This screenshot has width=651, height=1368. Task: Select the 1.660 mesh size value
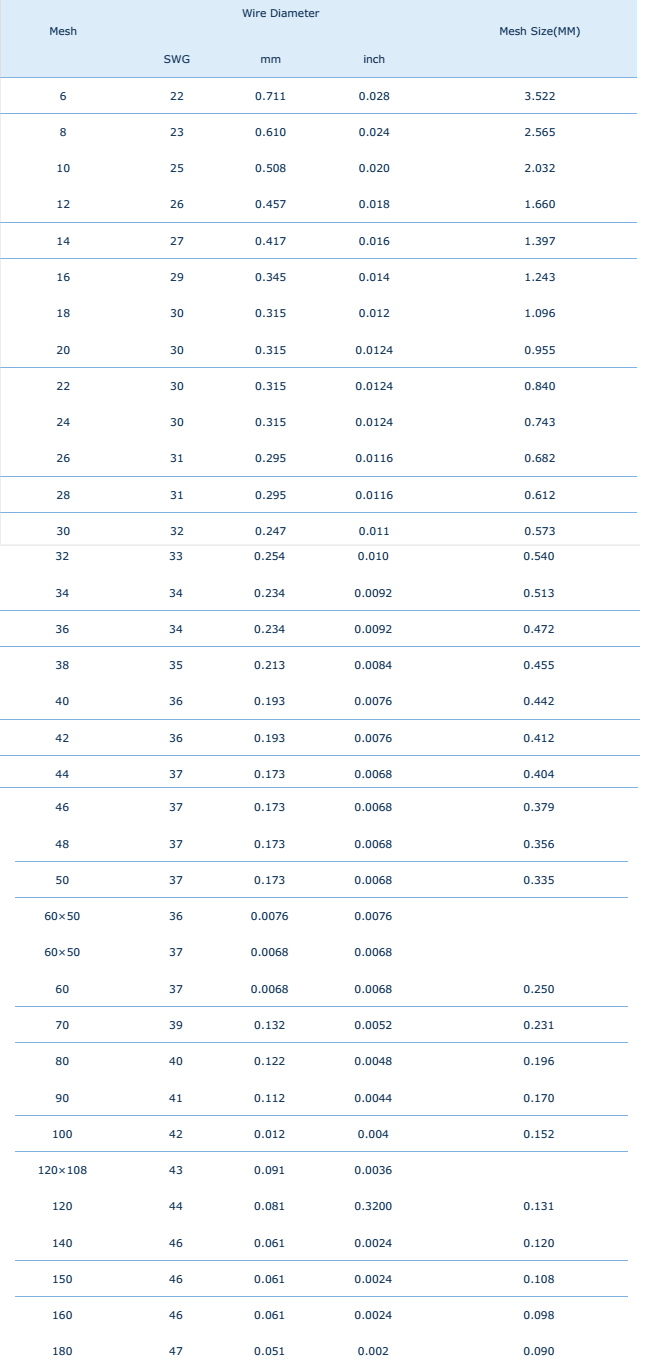point(539,205)
